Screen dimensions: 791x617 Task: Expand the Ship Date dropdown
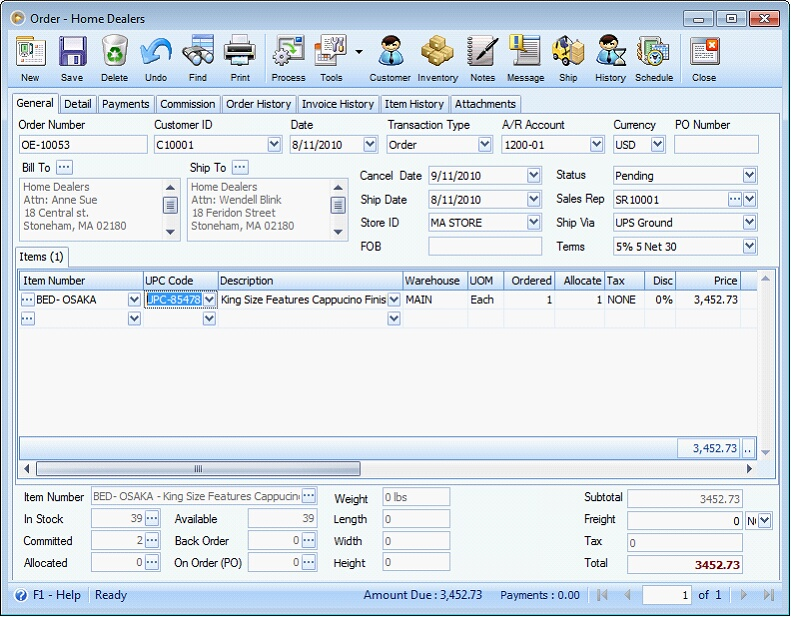coord(534,199)
